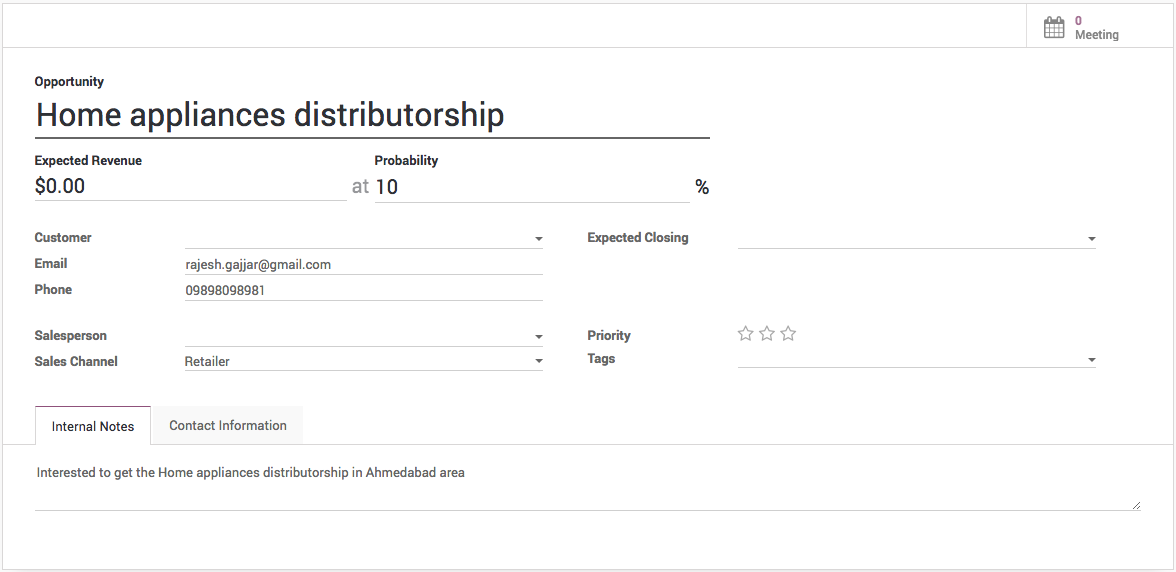This screenshot has height=572, width=1176.
Task: Click the Opportunity title field
Action: coord(370,115)
